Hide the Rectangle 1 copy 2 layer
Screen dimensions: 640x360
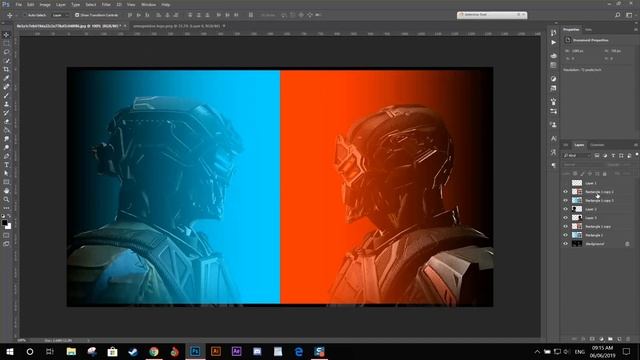click(x=566, y=192)
